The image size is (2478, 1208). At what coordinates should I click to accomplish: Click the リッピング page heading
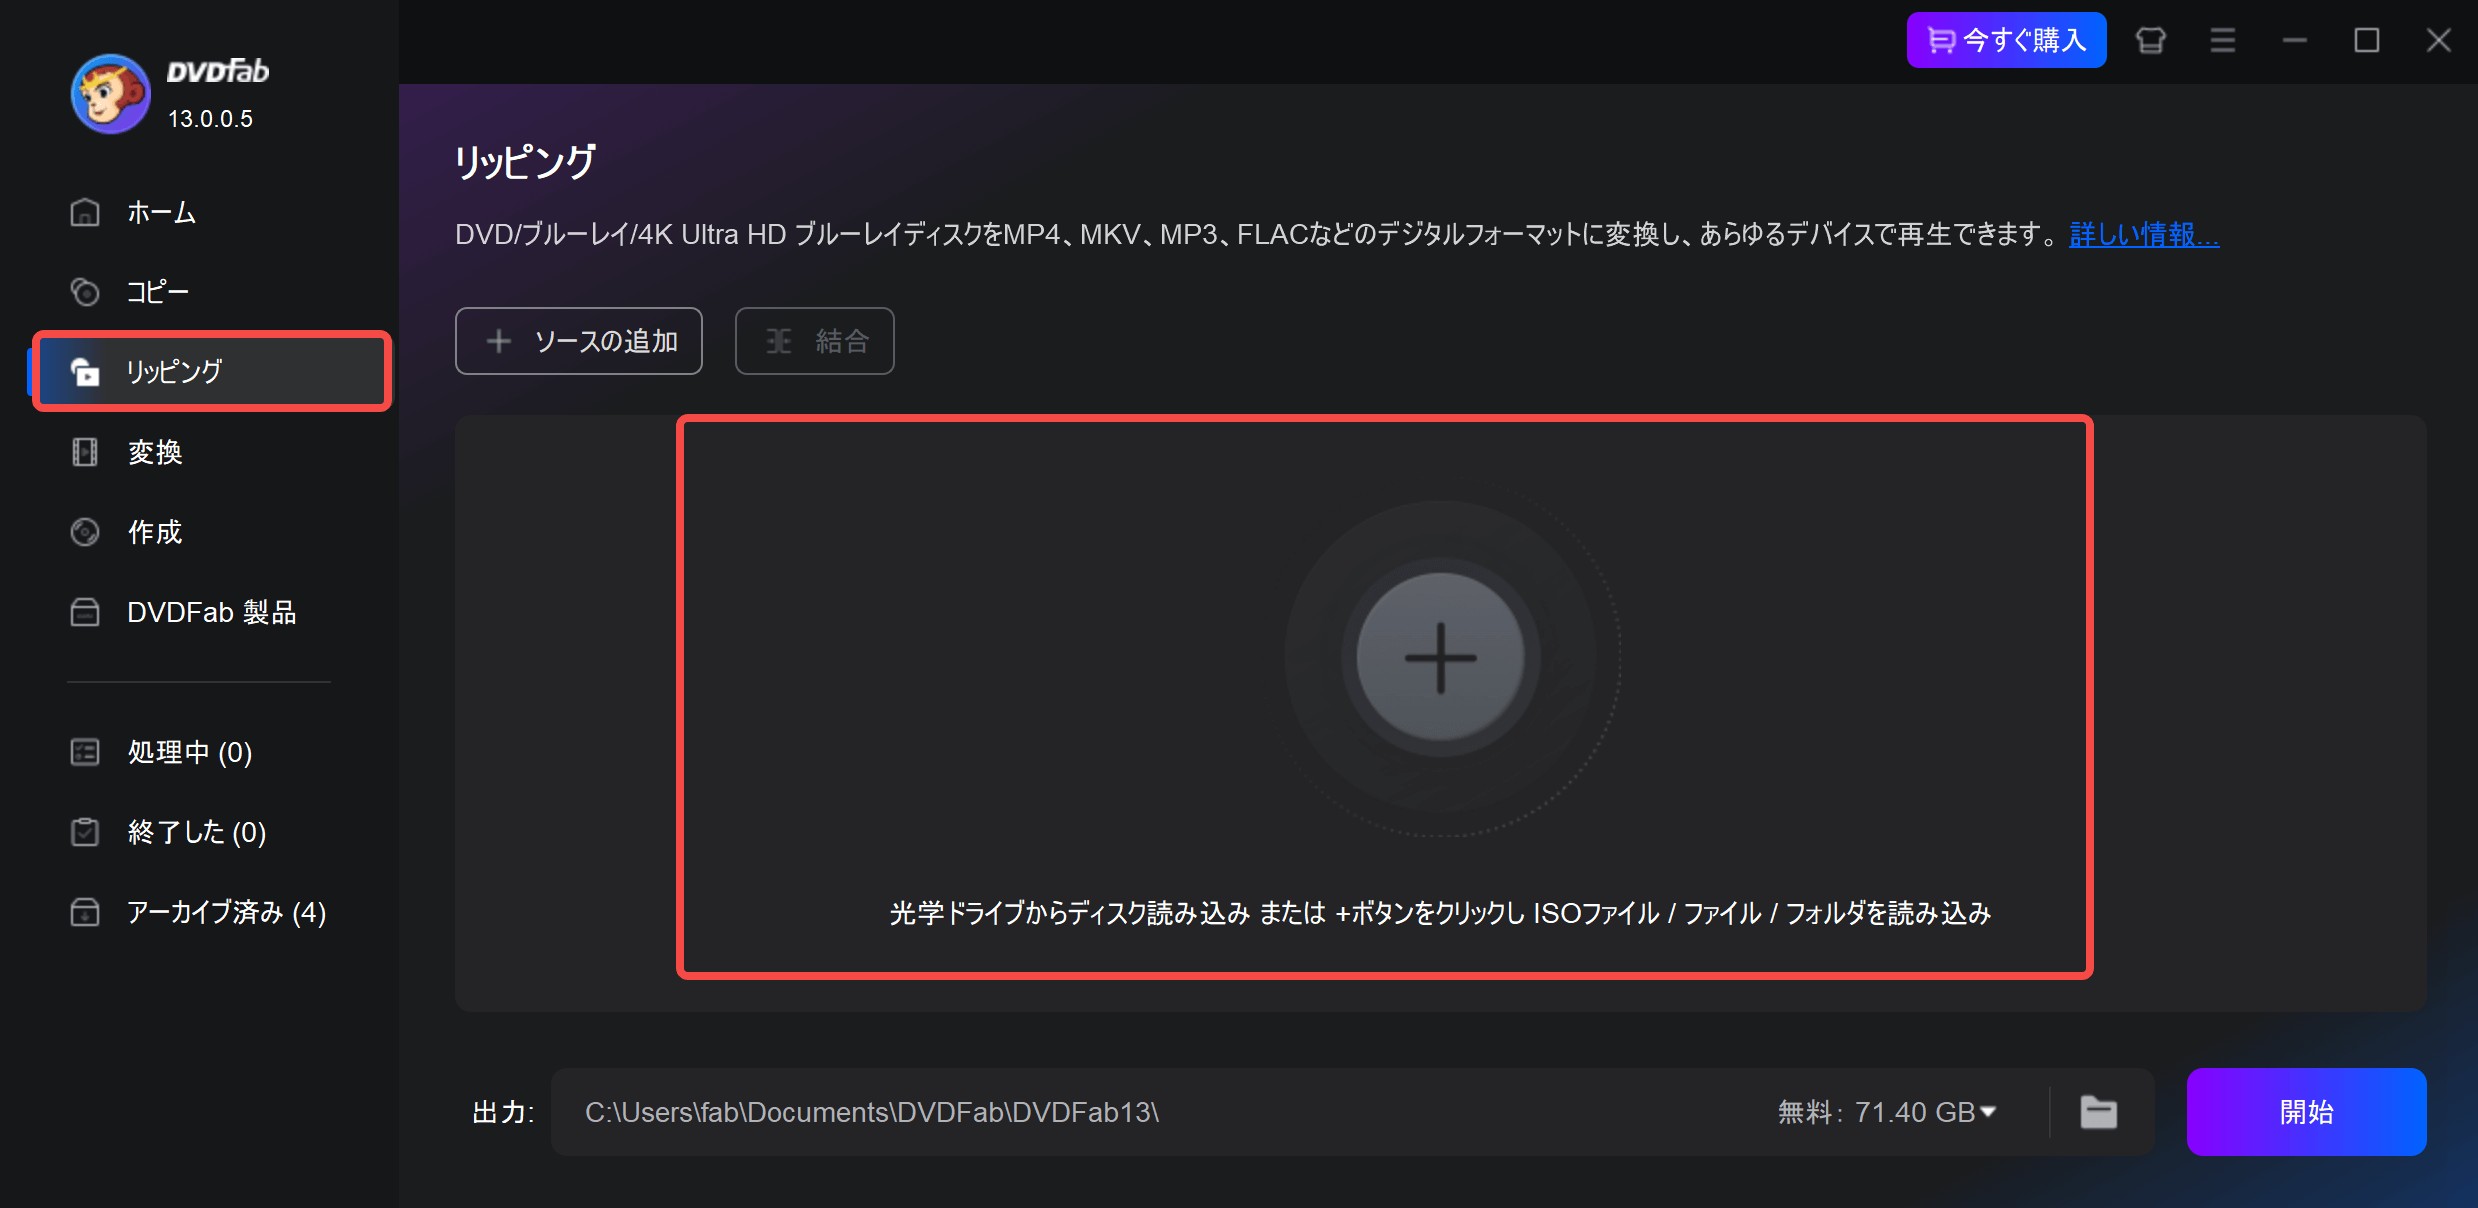pos(526,162)
